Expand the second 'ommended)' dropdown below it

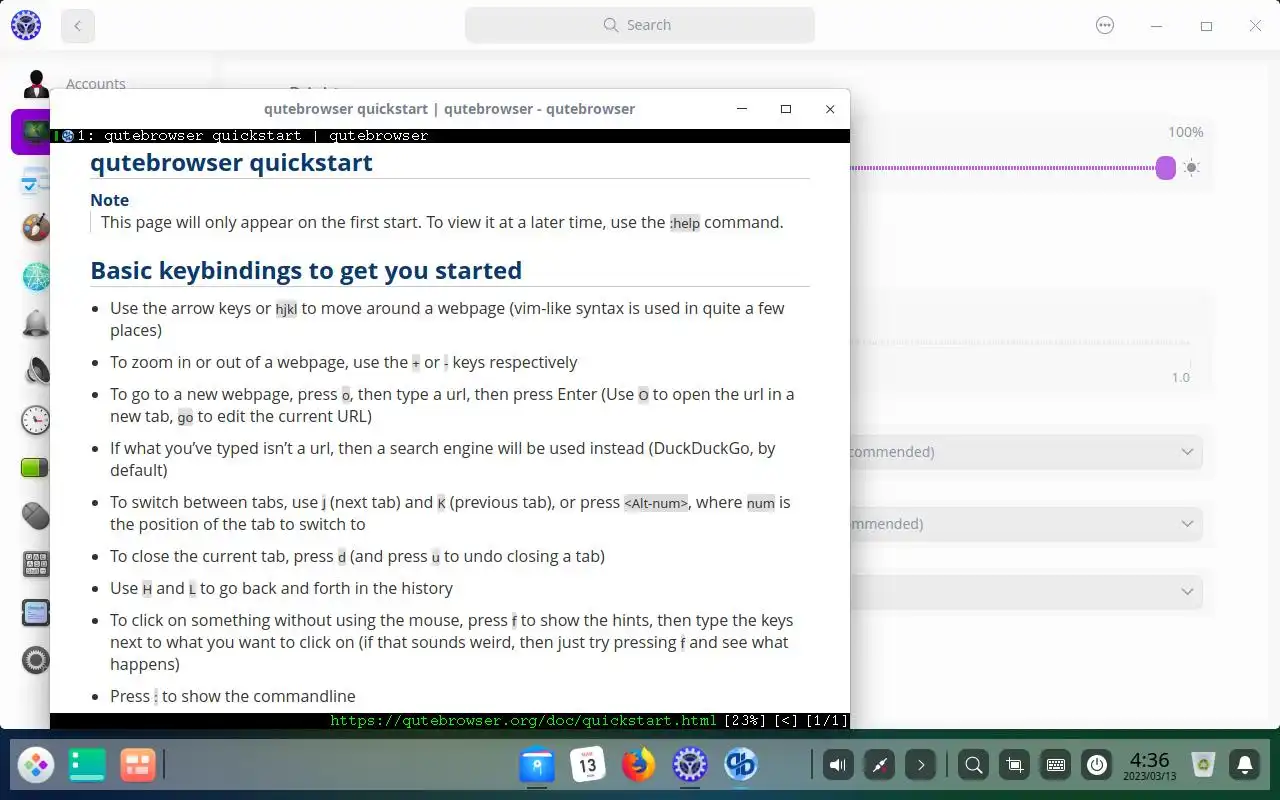click(x=1026, y=524)
